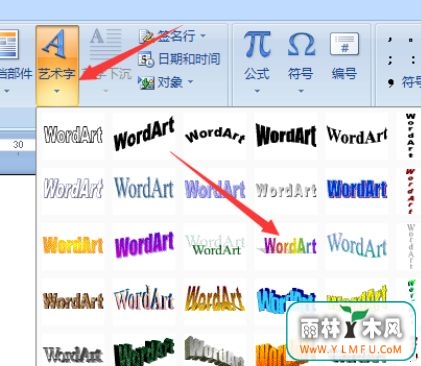Insert a 签名行 signature line
Screen dimensions: 421x366
tap(167, 36)
